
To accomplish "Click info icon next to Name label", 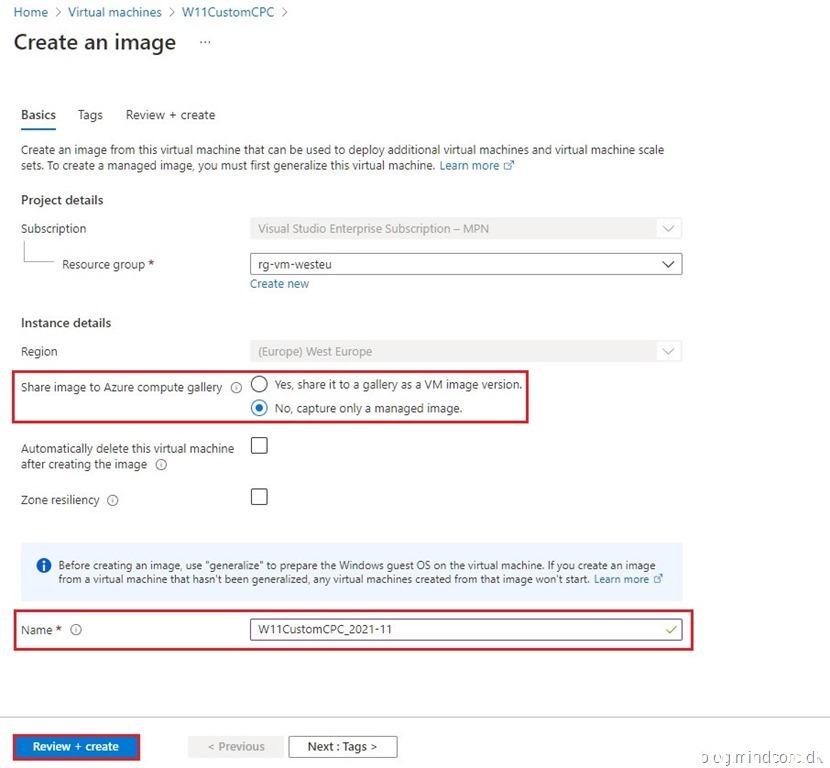I will [76, 630].
